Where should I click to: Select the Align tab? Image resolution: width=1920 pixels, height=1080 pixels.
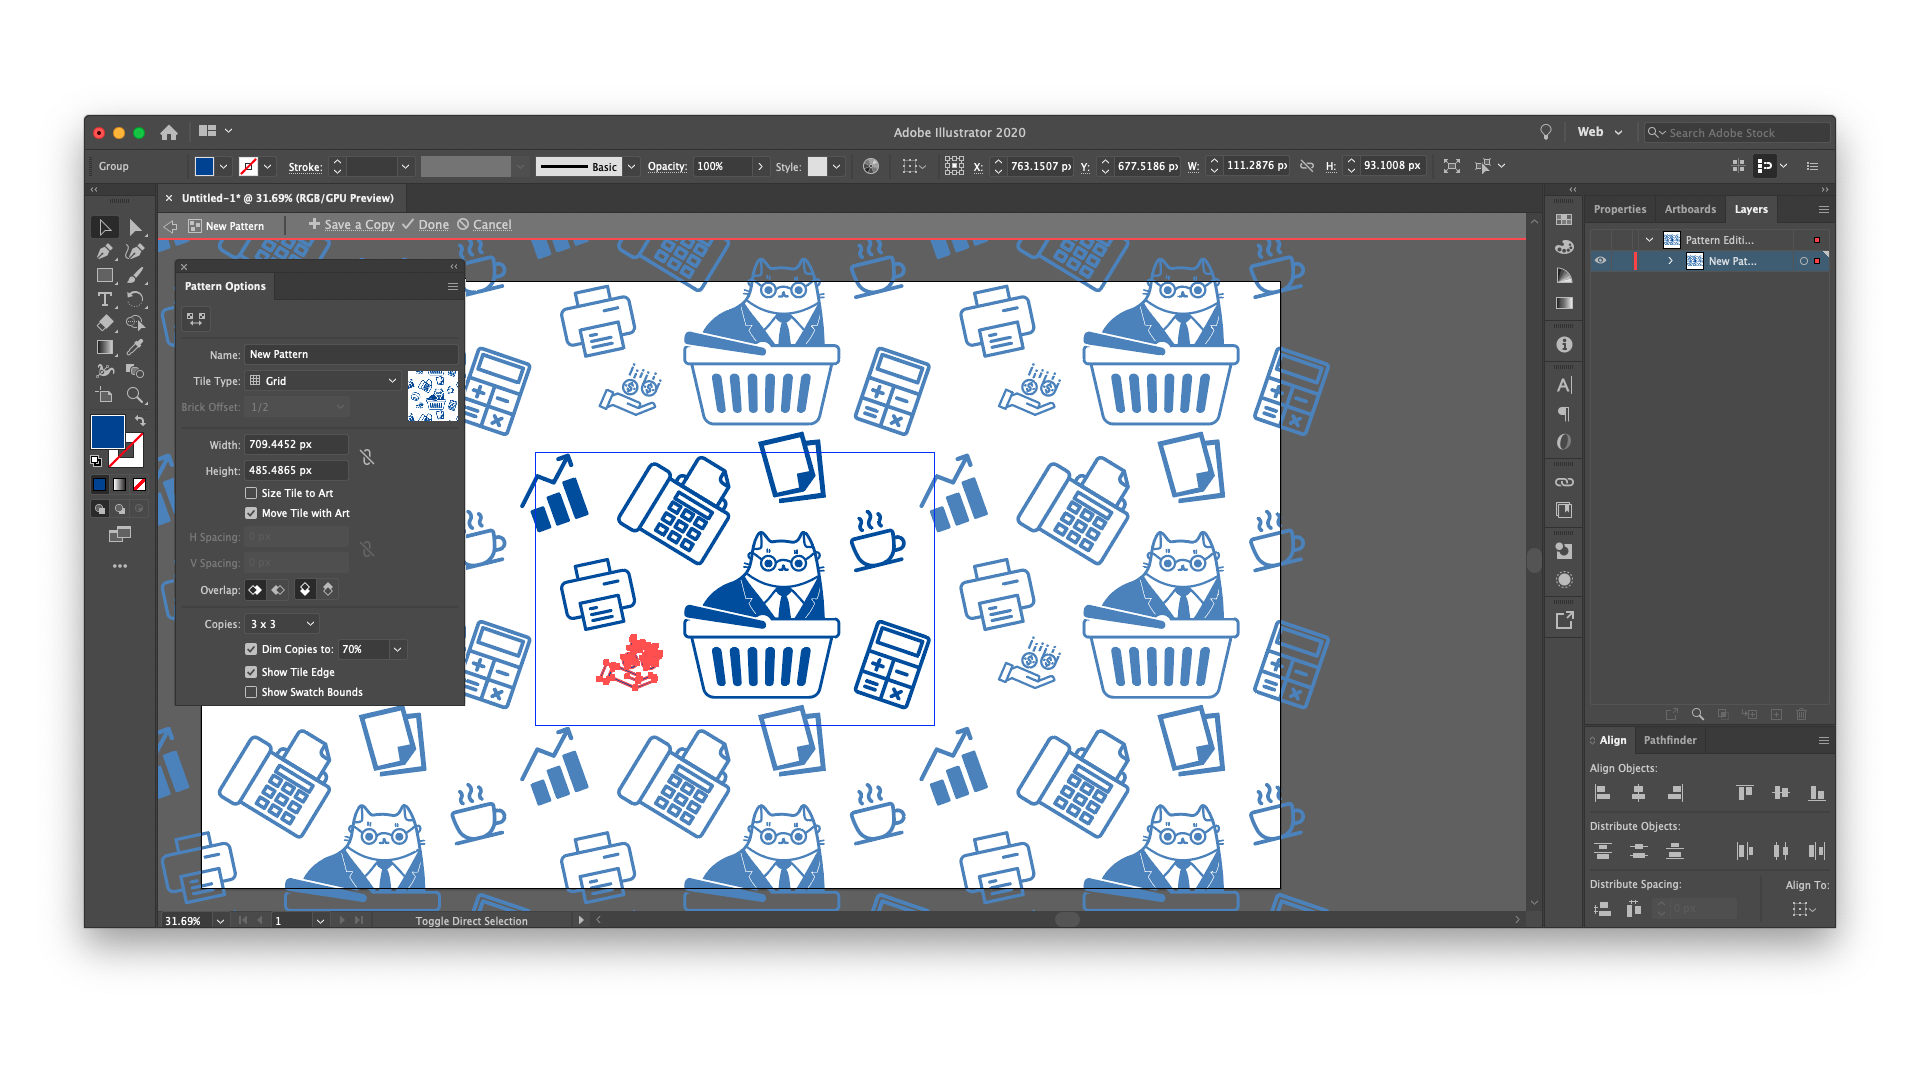(1612, 740)
